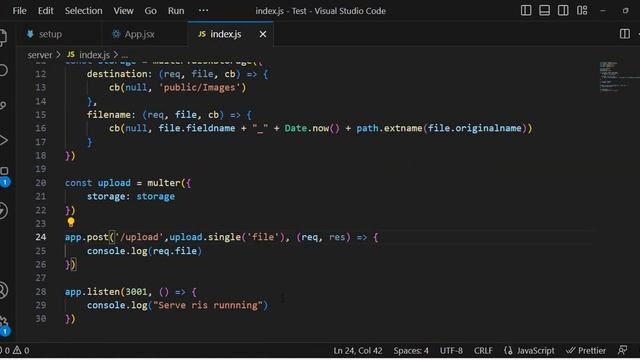Open Manage gear icon
The height and width of the screenshot is (360, 640).
4,325
